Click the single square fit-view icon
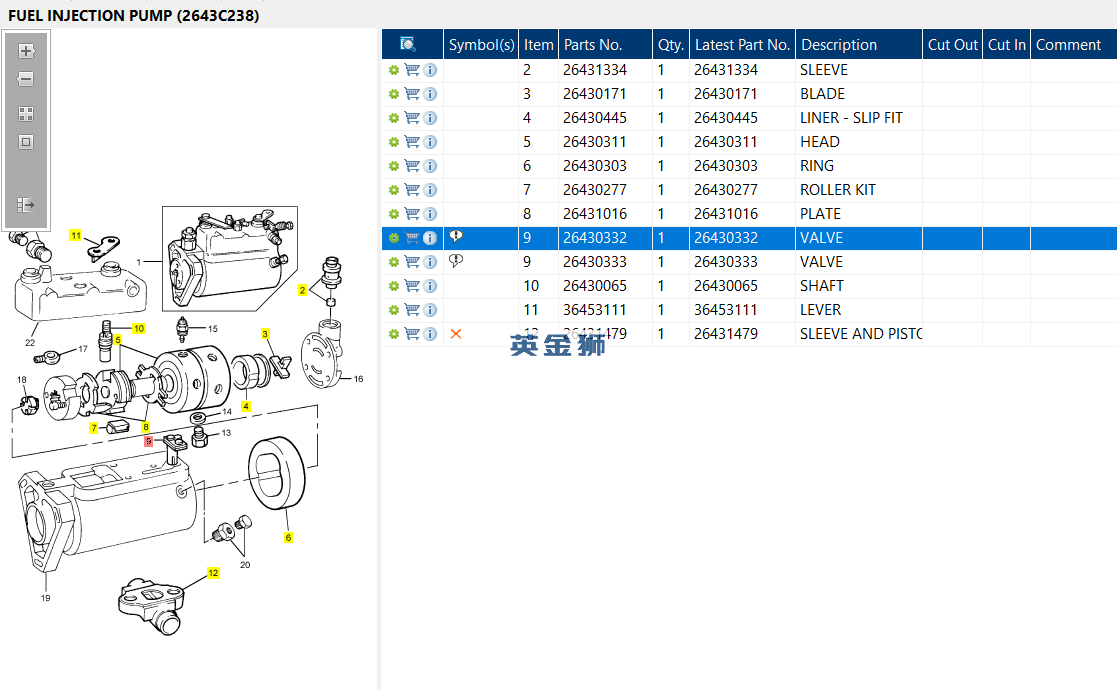Screen dimensions: 1117x690 point(26,142)
